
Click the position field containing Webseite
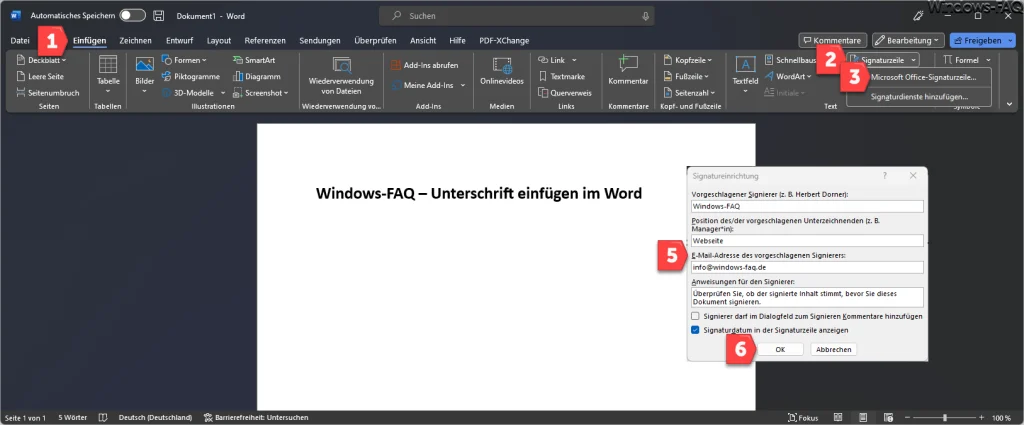pyautogui.click(x=807, y=241)
